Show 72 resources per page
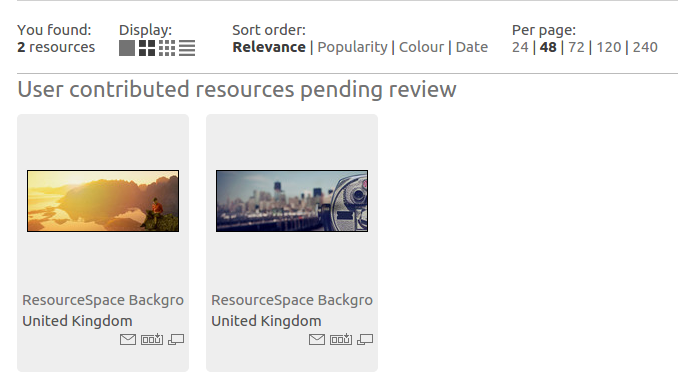This screenshot has height=379, width=678. 576,47
